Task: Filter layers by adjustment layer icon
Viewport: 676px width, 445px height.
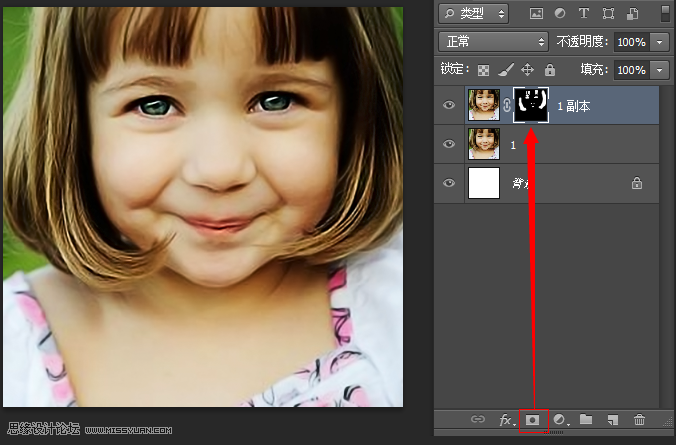Action: [x=560, y=13]
